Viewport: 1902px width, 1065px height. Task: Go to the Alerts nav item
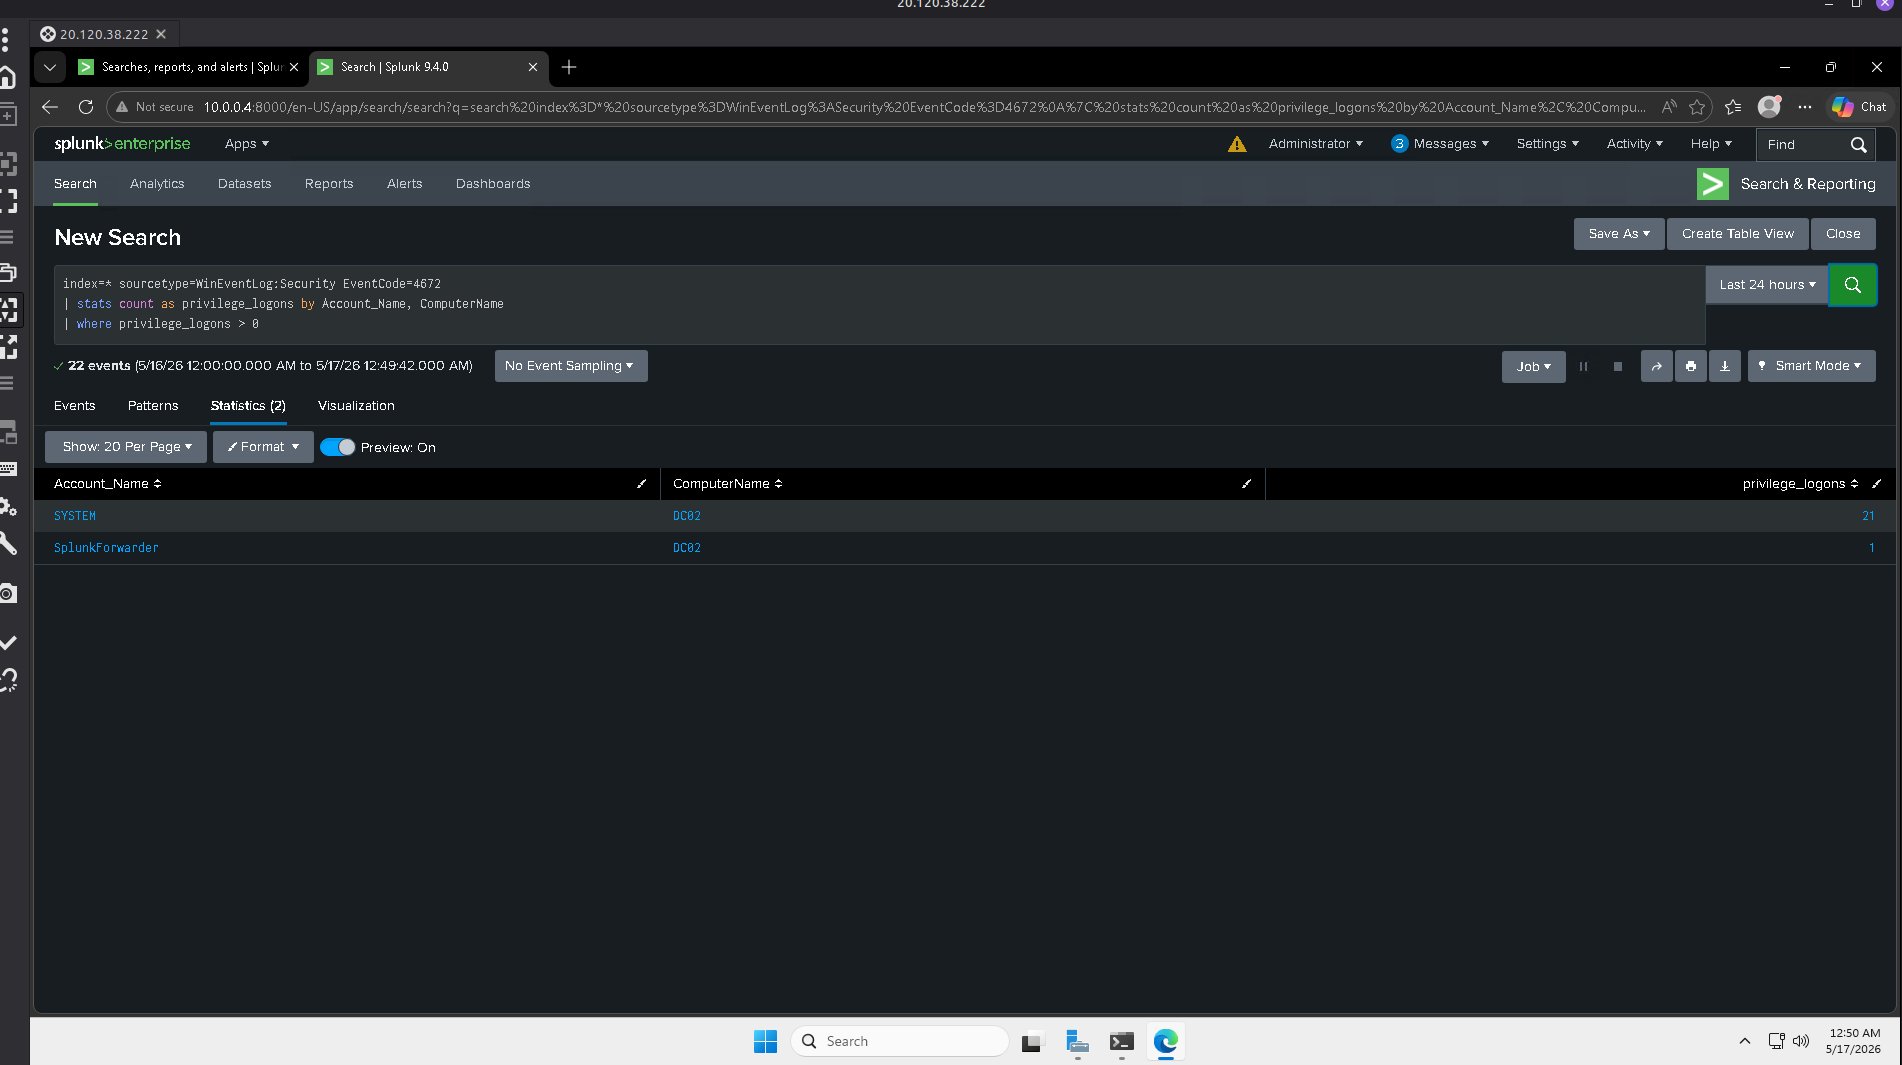pyautogui.click(x=404, y=184)
